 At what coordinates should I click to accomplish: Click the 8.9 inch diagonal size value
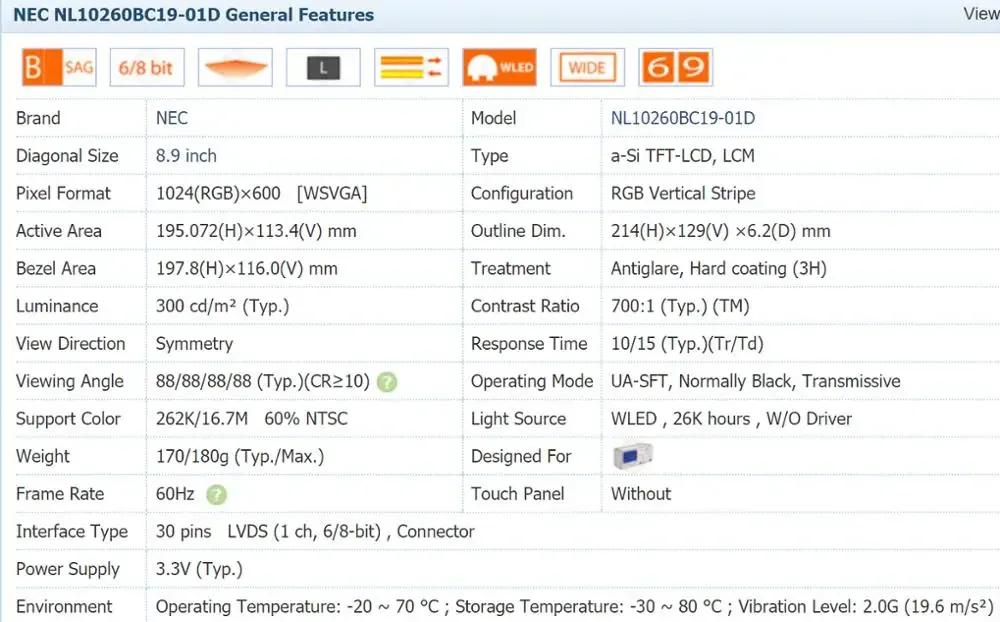click(x=186, y=156)
